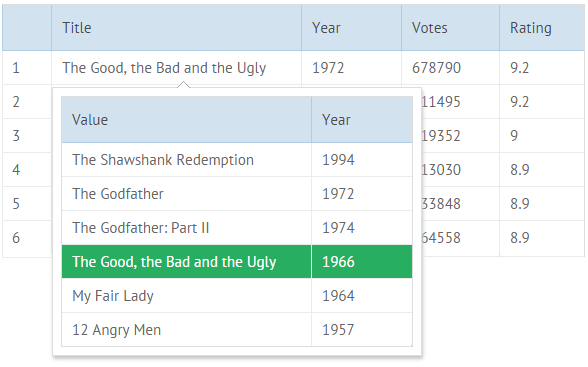Choose My Fair Lady from the list
The image size is (588, 367).
pyautogui.click(x=237, y=296)
